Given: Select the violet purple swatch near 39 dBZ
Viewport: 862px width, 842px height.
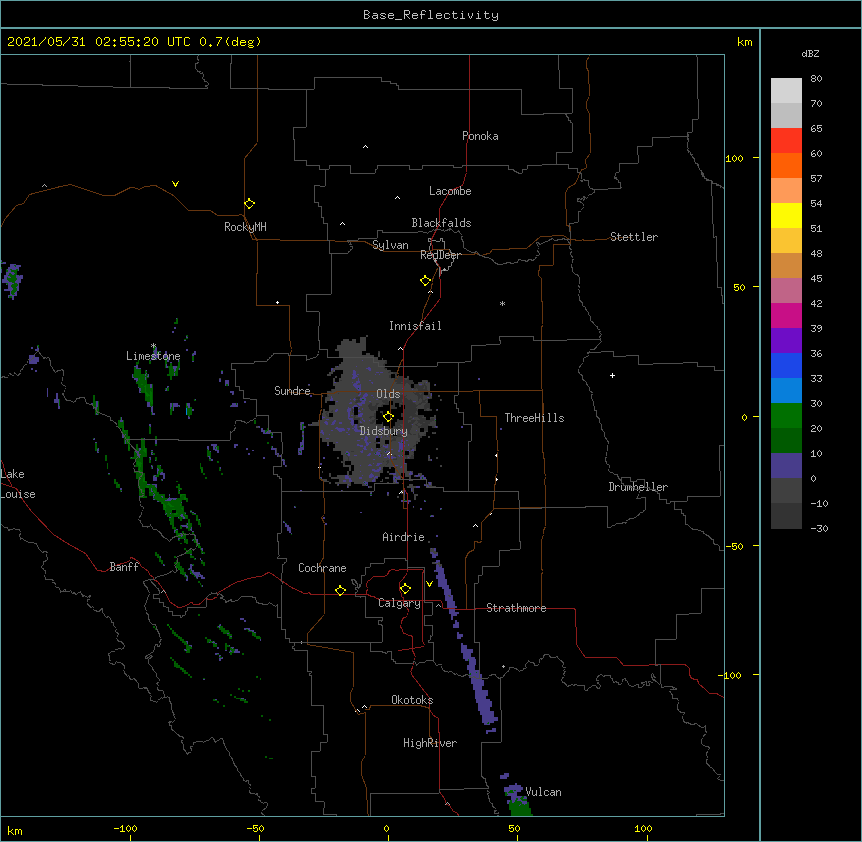Looking at the screenshot, I should (786, 340).
